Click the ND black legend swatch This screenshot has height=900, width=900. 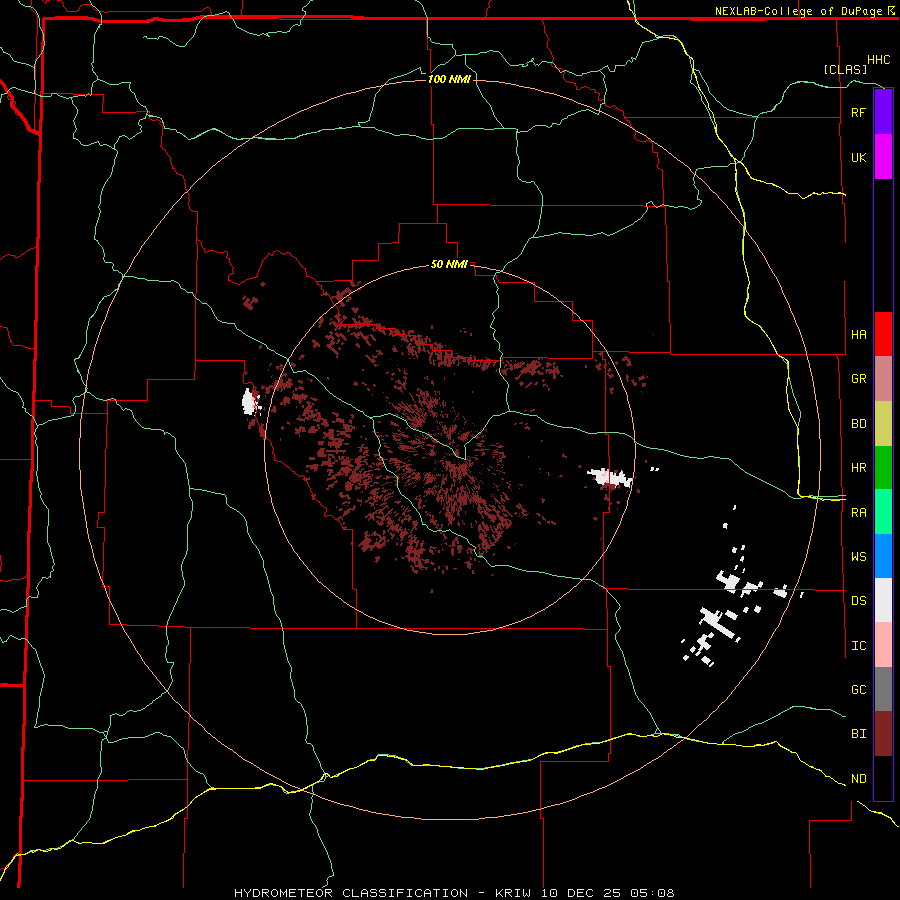883,778
